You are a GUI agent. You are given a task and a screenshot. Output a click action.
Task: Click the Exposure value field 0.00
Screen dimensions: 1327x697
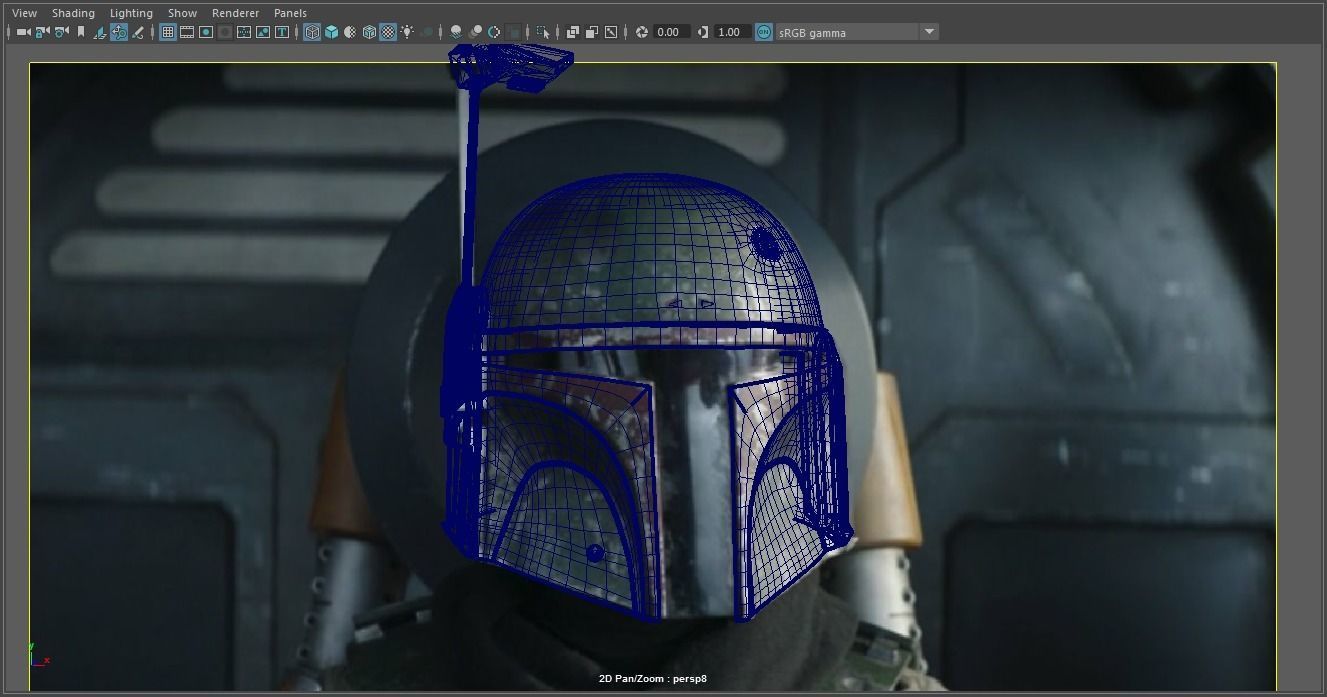pos(672,32)
